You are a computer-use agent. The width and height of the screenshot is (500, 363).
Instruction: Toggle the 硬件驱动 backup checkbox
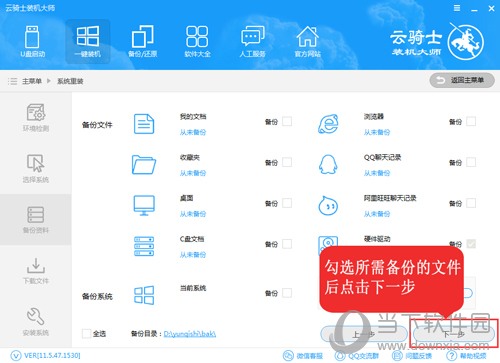(x=471, y=244)
